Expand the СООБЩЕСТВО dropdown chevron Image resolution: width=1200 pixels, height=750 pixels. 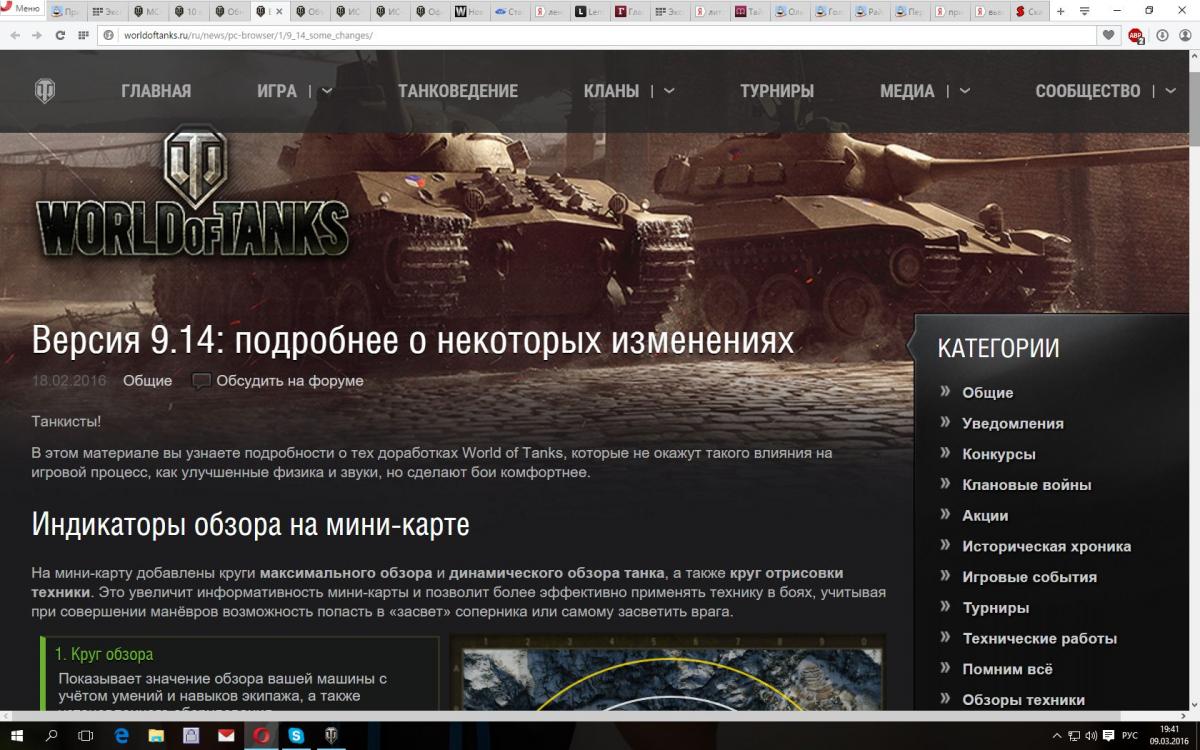1170,91
